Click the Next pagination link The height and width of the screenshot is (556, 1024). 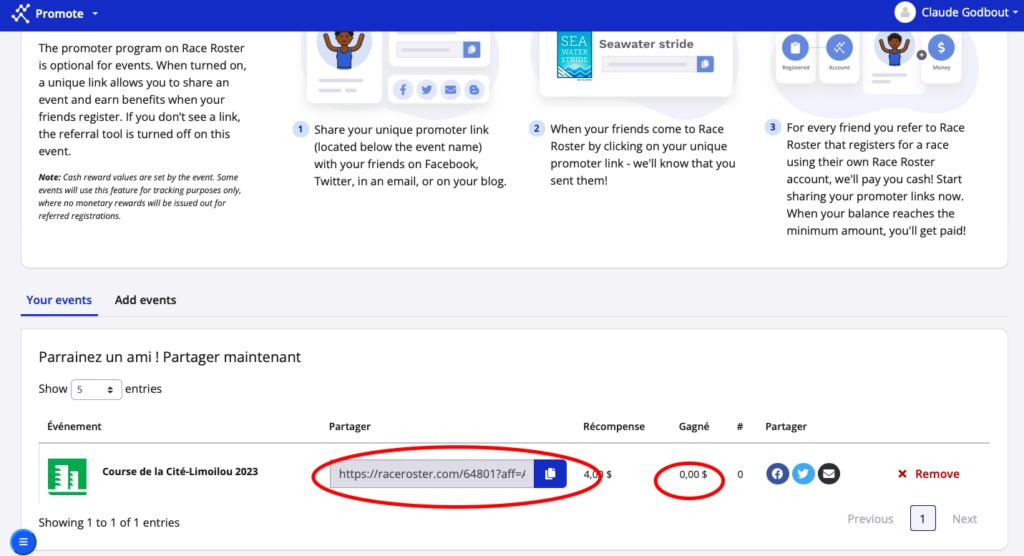tap(964, 519)
